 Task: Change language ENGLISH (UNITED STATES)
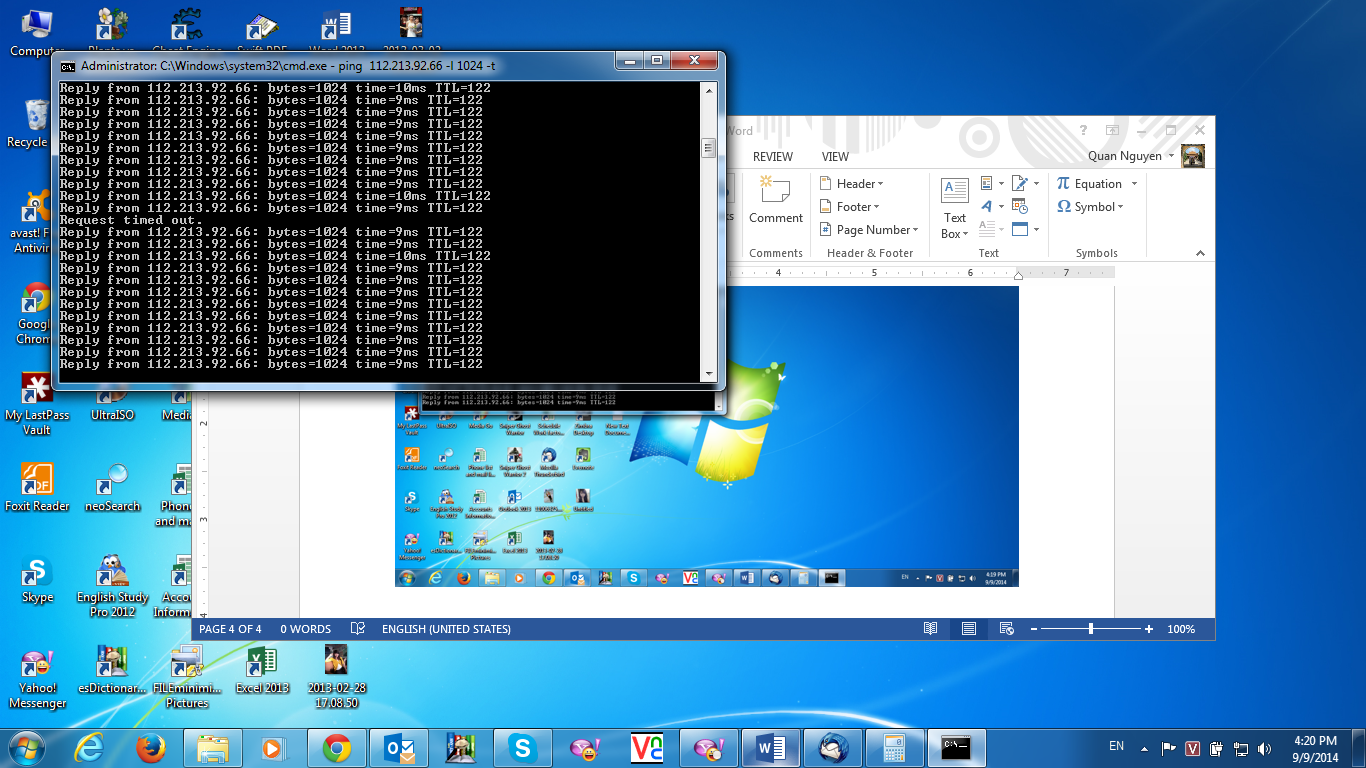click(x=446, y=629)
